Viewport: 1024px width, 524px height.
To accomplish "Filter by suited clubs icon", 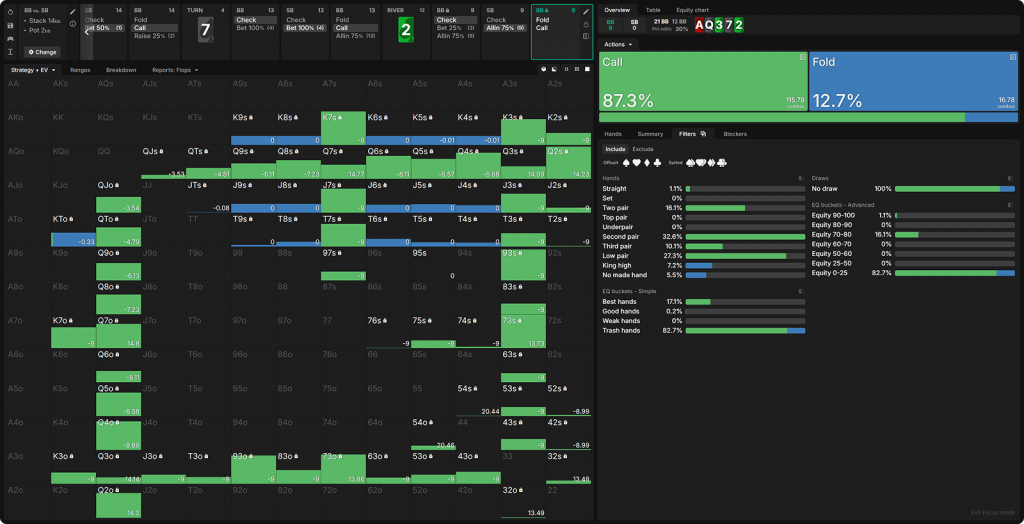I will [722, 162].
